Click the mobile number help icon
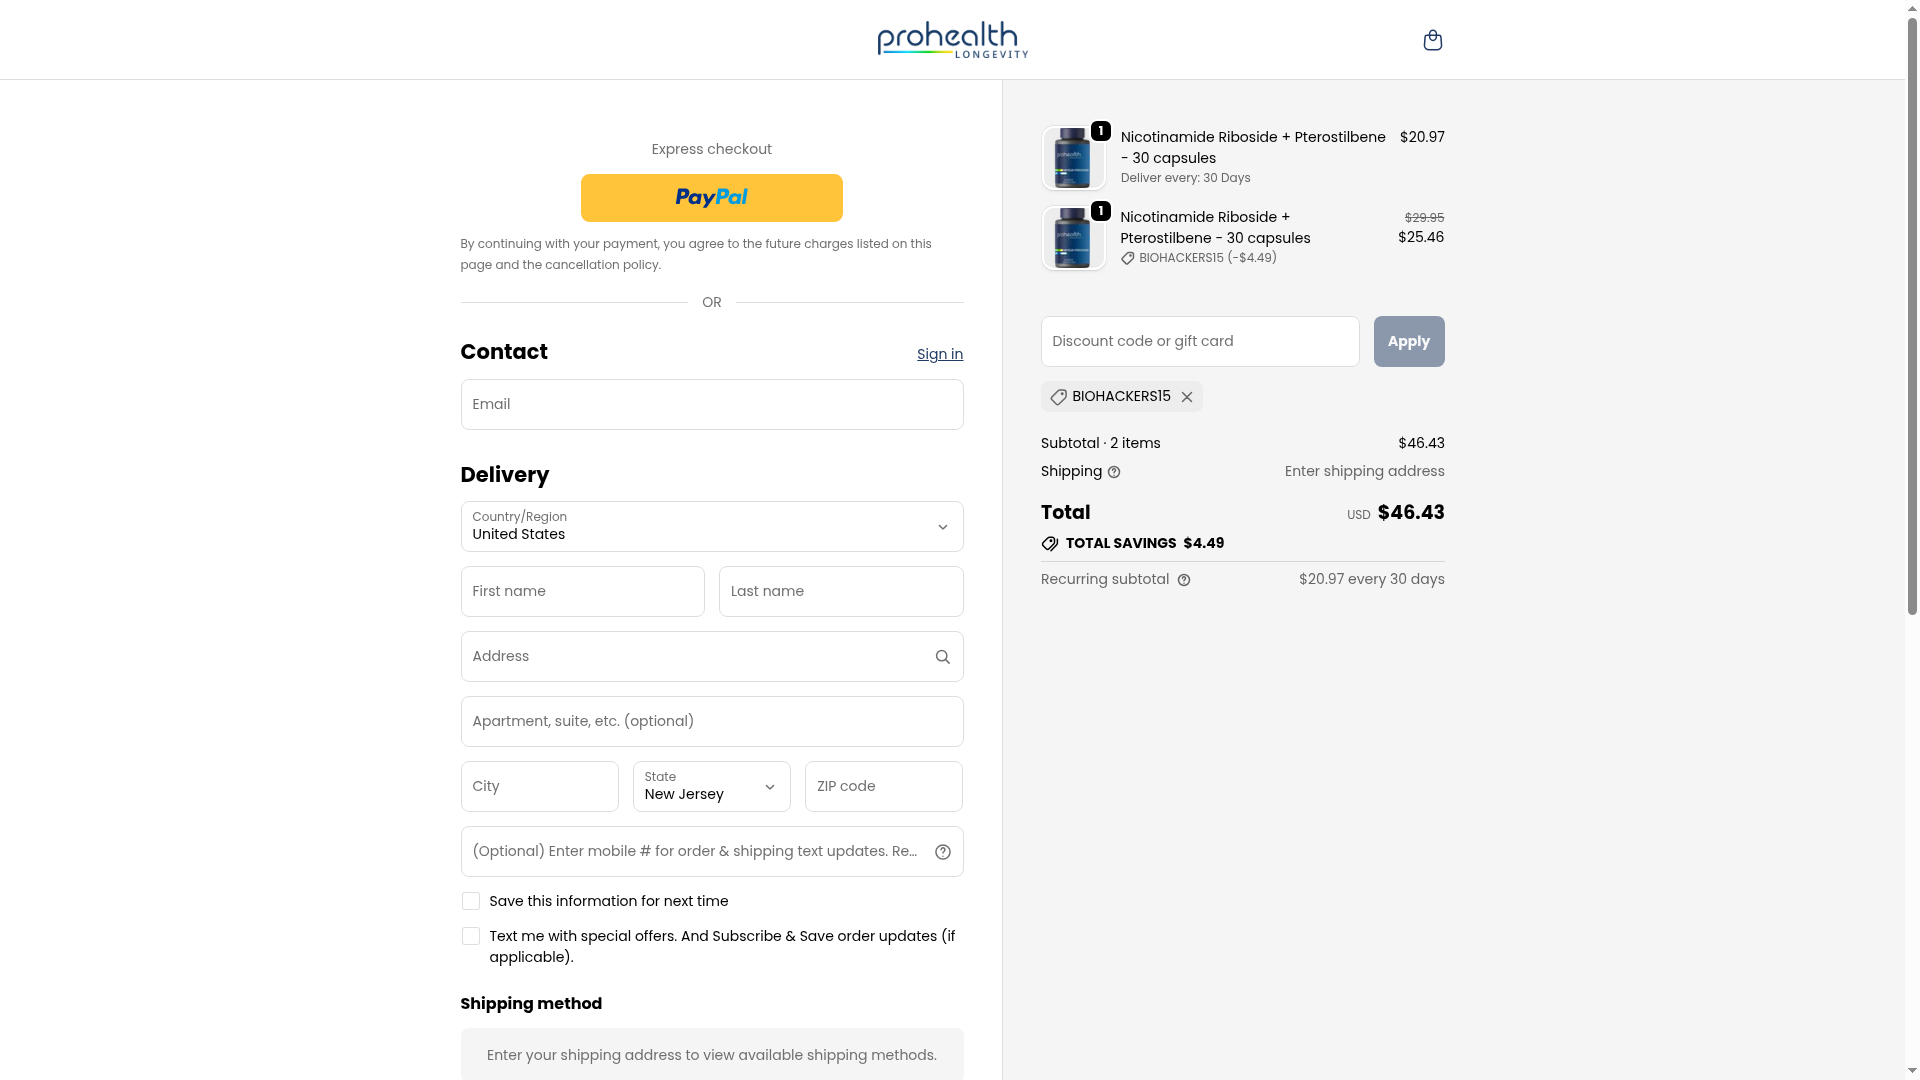 pos(942,852)
